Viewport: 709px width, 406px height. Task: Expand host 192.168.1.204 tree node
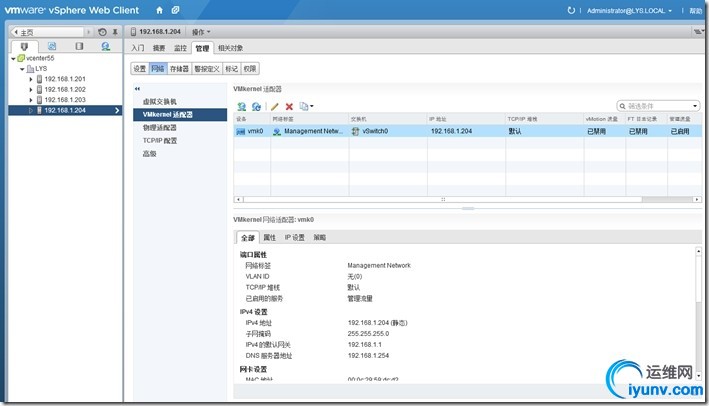tap(31, 110)
